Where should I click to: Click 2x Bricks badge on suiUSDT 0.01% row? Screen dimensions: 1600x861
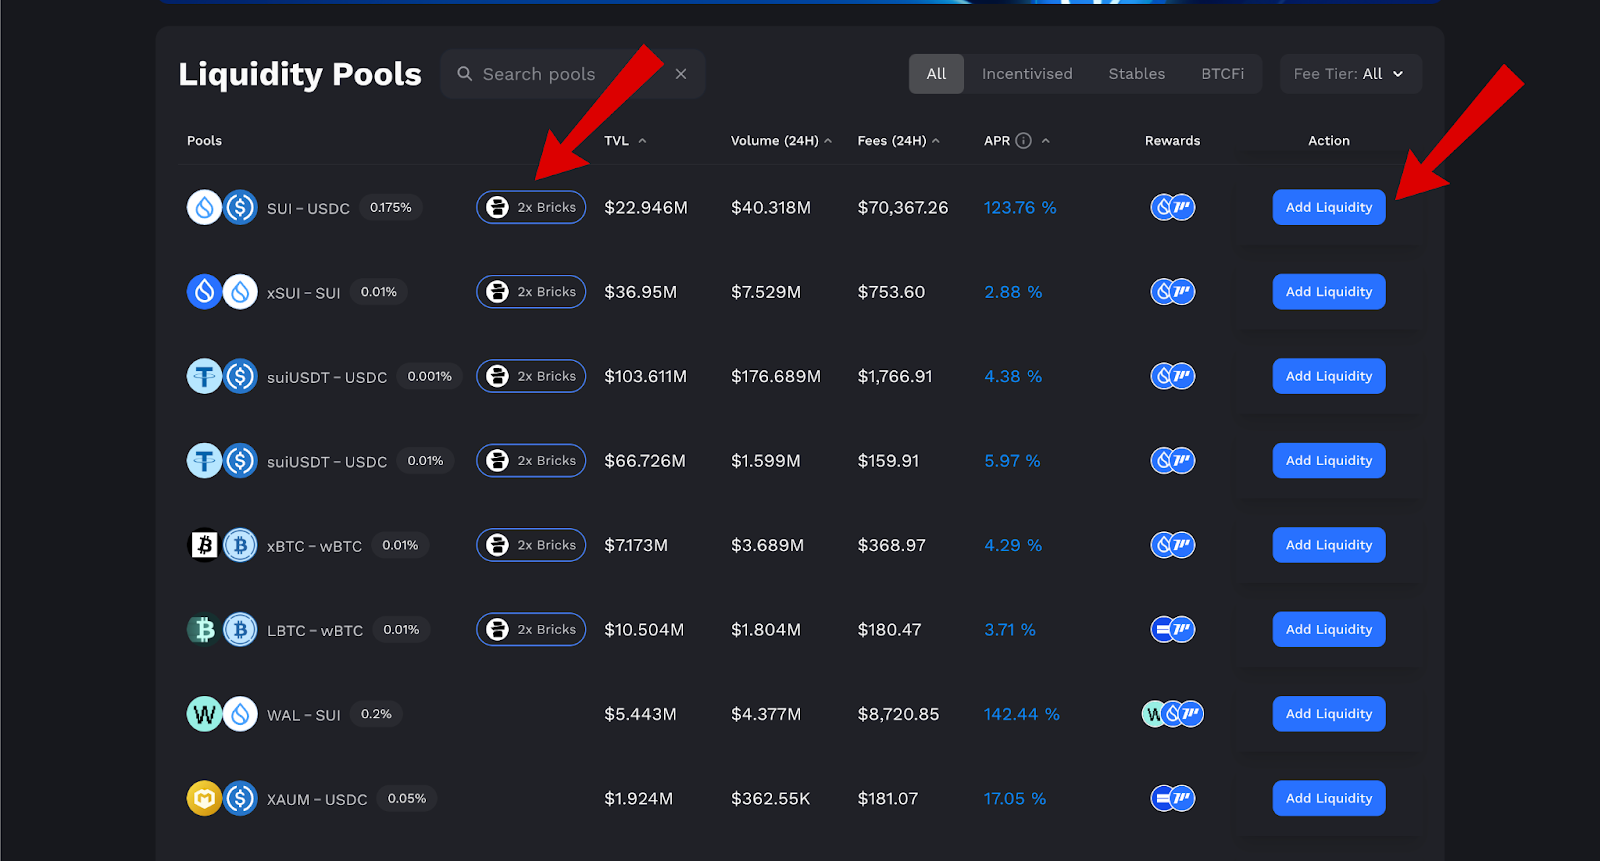click(531, 461)
